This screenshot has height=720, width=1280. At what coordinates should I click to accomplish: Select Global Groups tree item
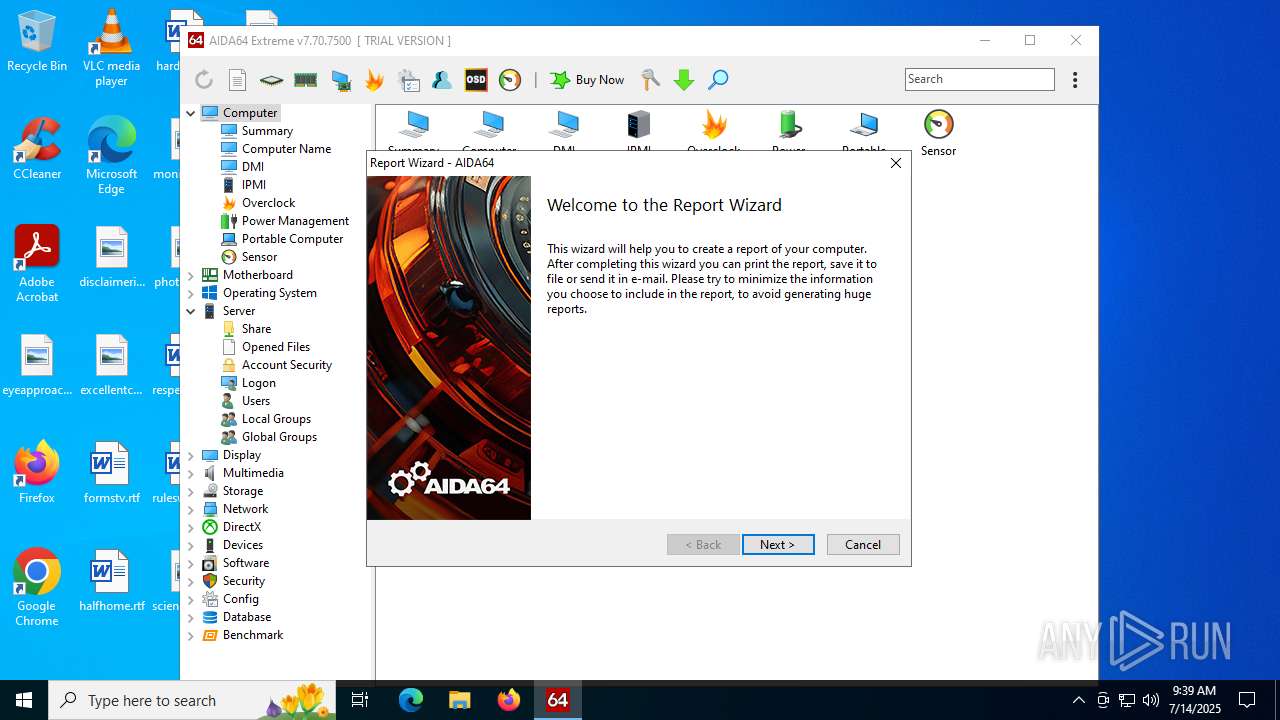point(279,437)
